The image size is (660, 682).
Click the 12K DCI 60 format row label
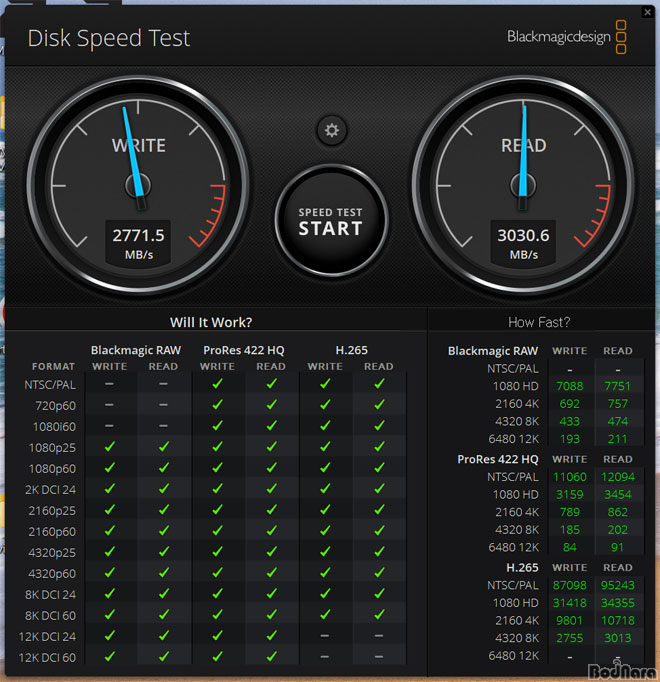tap(47, 658)
